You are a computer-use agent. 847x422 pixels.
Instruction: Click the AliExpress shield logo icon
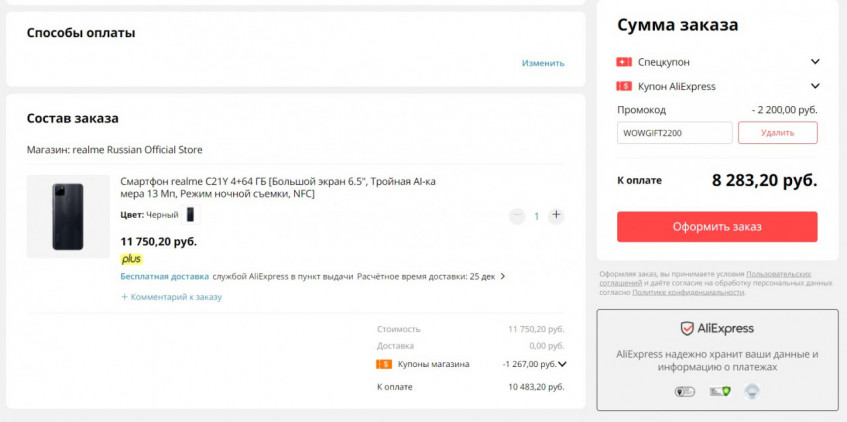[687, 328]
